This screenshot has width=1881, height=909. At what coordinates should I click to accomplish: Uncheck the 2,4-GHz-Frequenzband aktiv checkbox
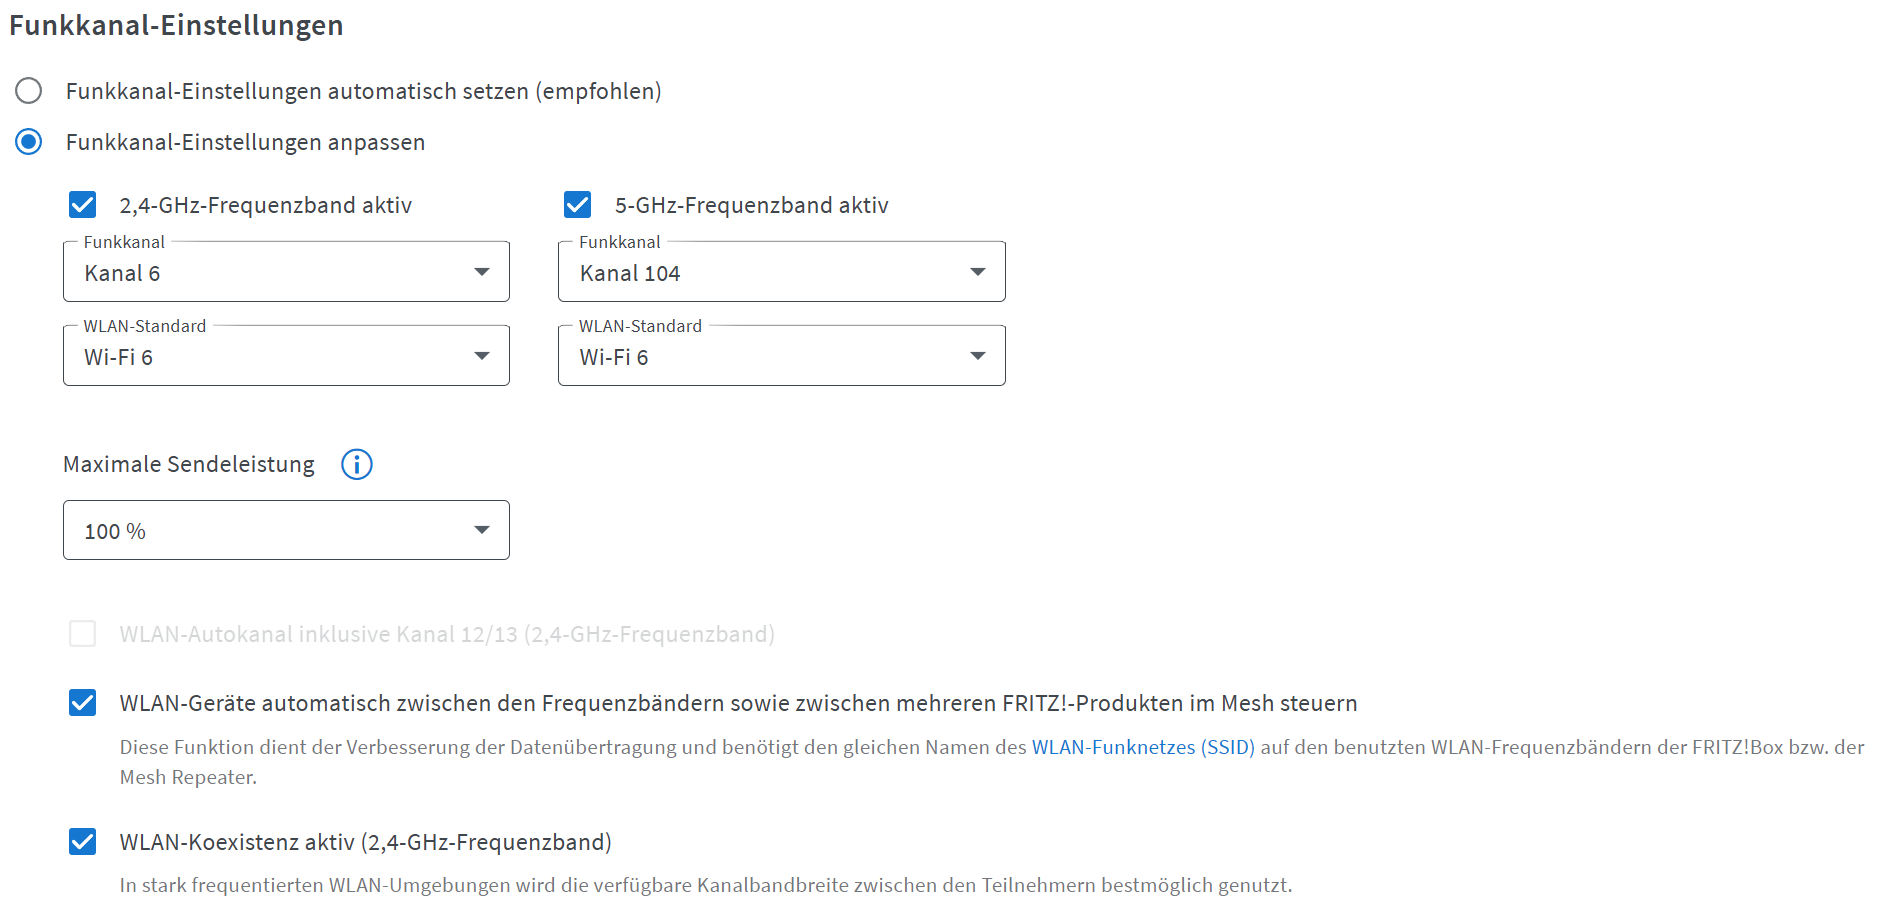(x=83, y=205)
